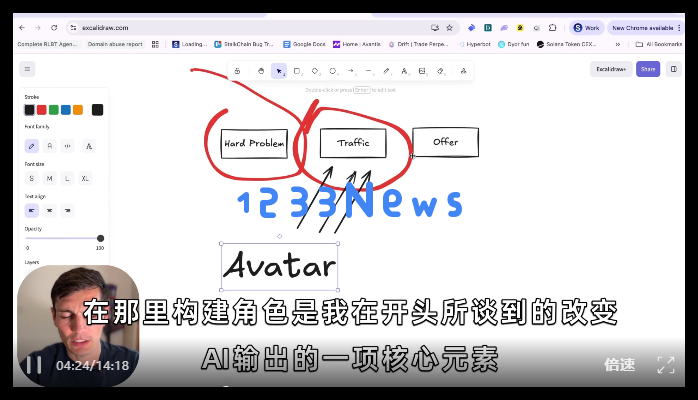Click the Opacity slider handle
This screenshot has width=698, height=400.
[x=101, y=238]
